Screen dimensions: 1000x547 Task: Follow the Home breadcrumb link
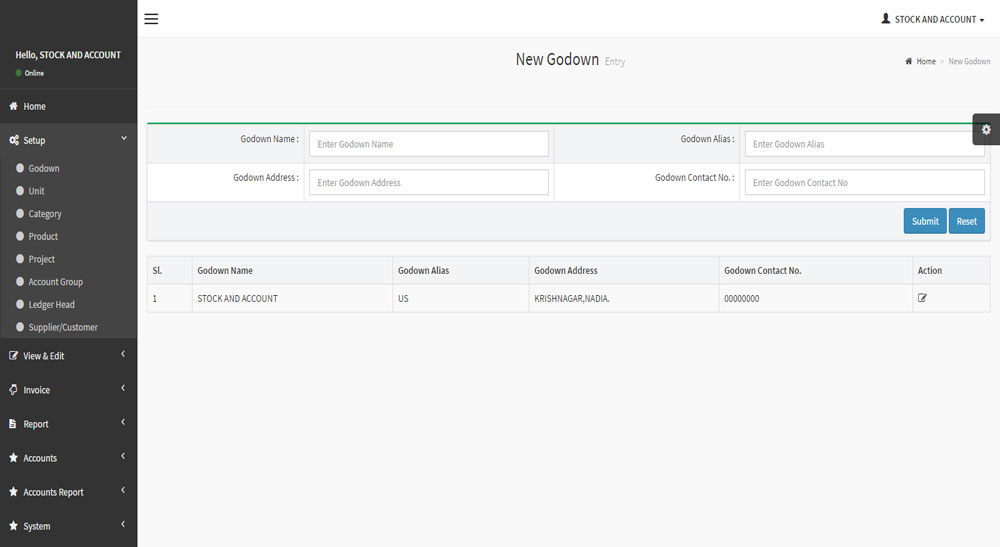(x=926, y=61)
